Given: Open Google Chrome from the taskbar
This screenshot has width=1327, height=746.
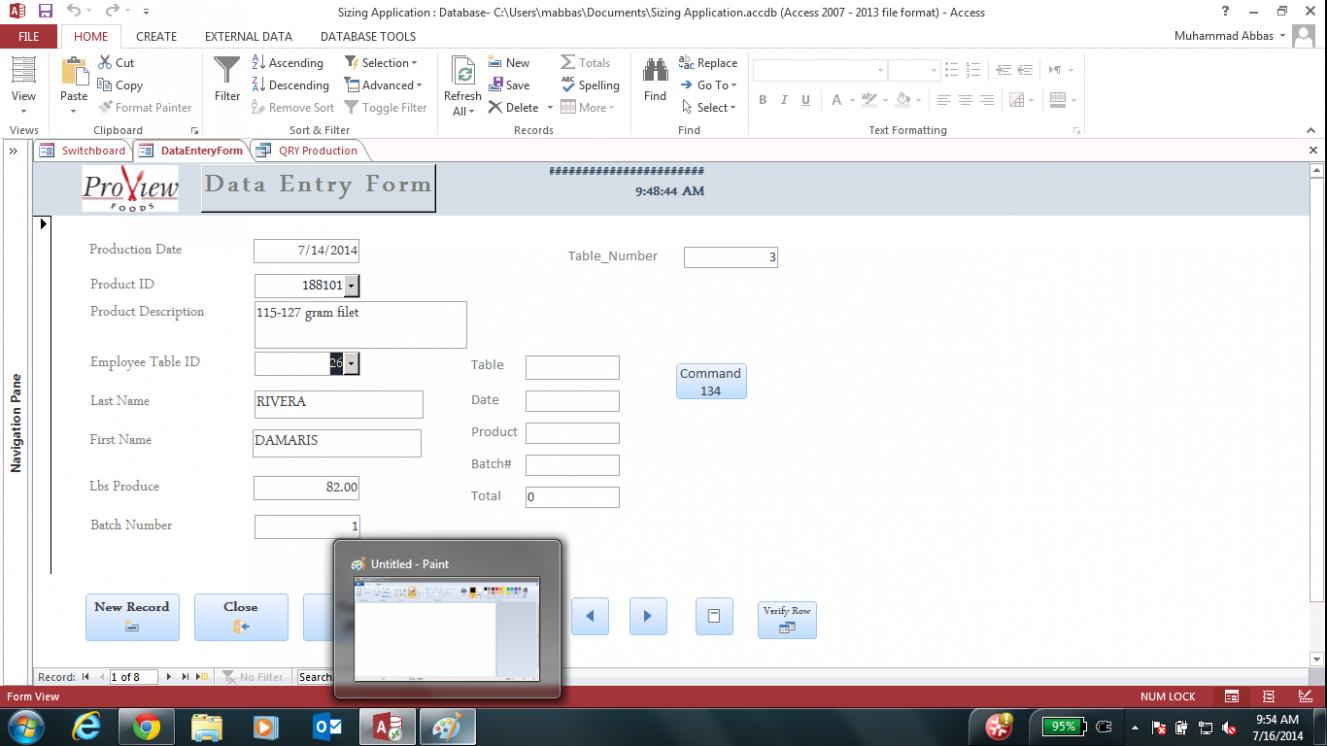Looking at the screenshot, I should 146,727.
